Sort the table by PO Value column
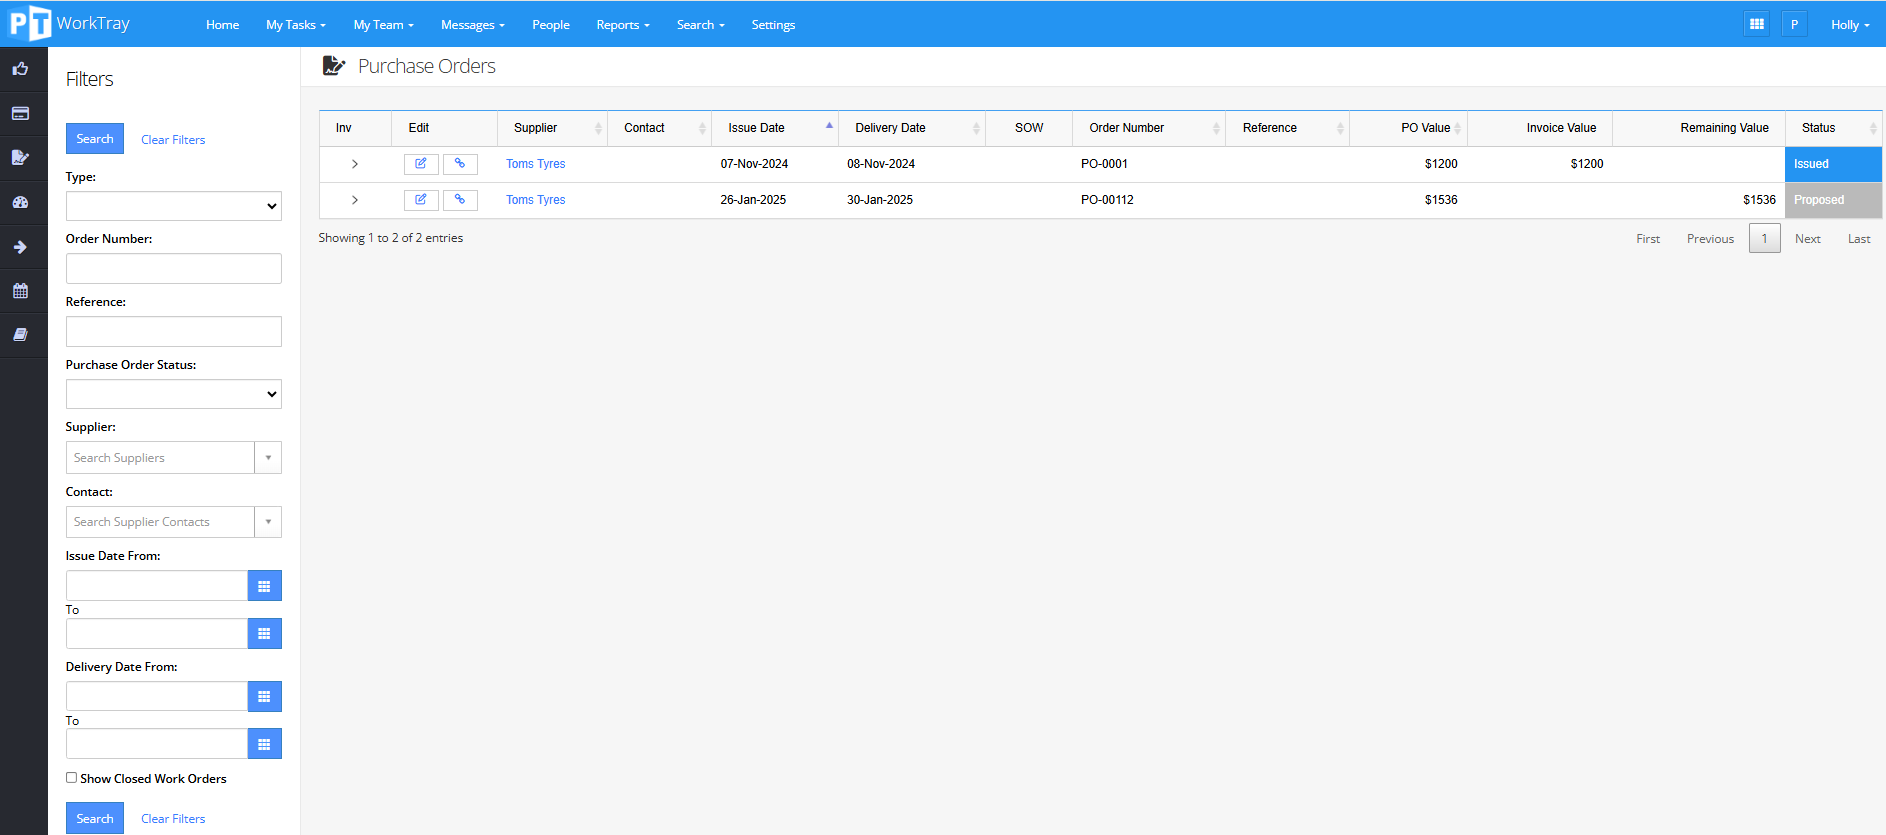The height and width of the screenshot is (835, 1886). (x=1424, y=128)
